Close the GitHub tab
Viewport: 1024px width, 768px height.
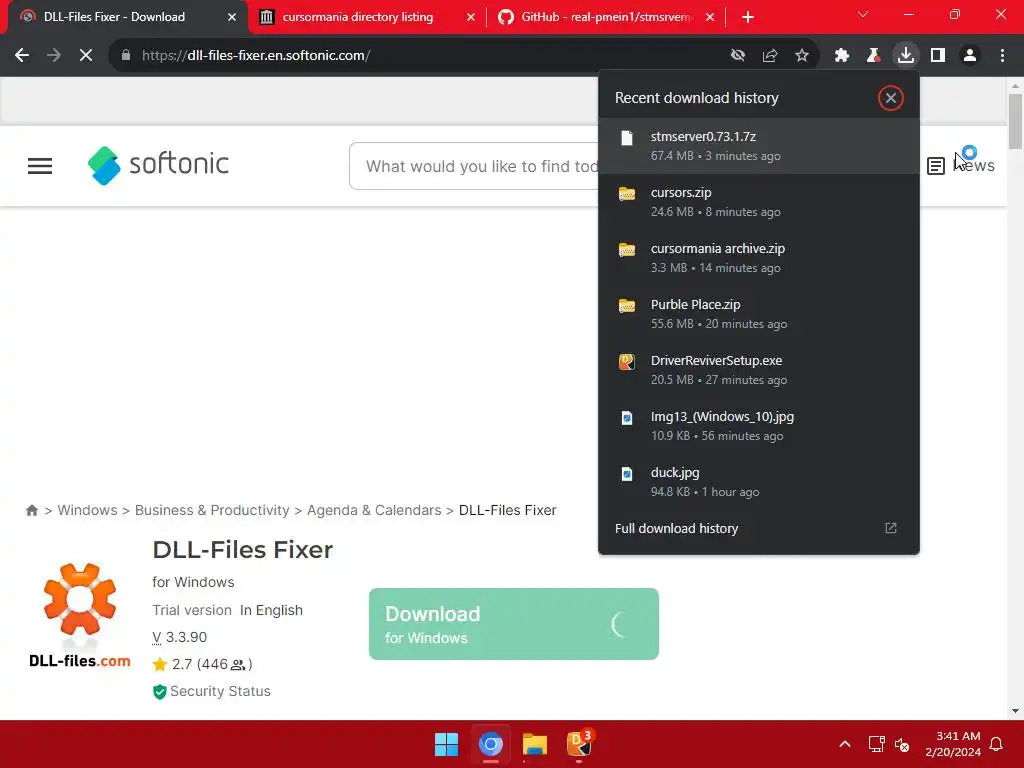tap(710, 17)
